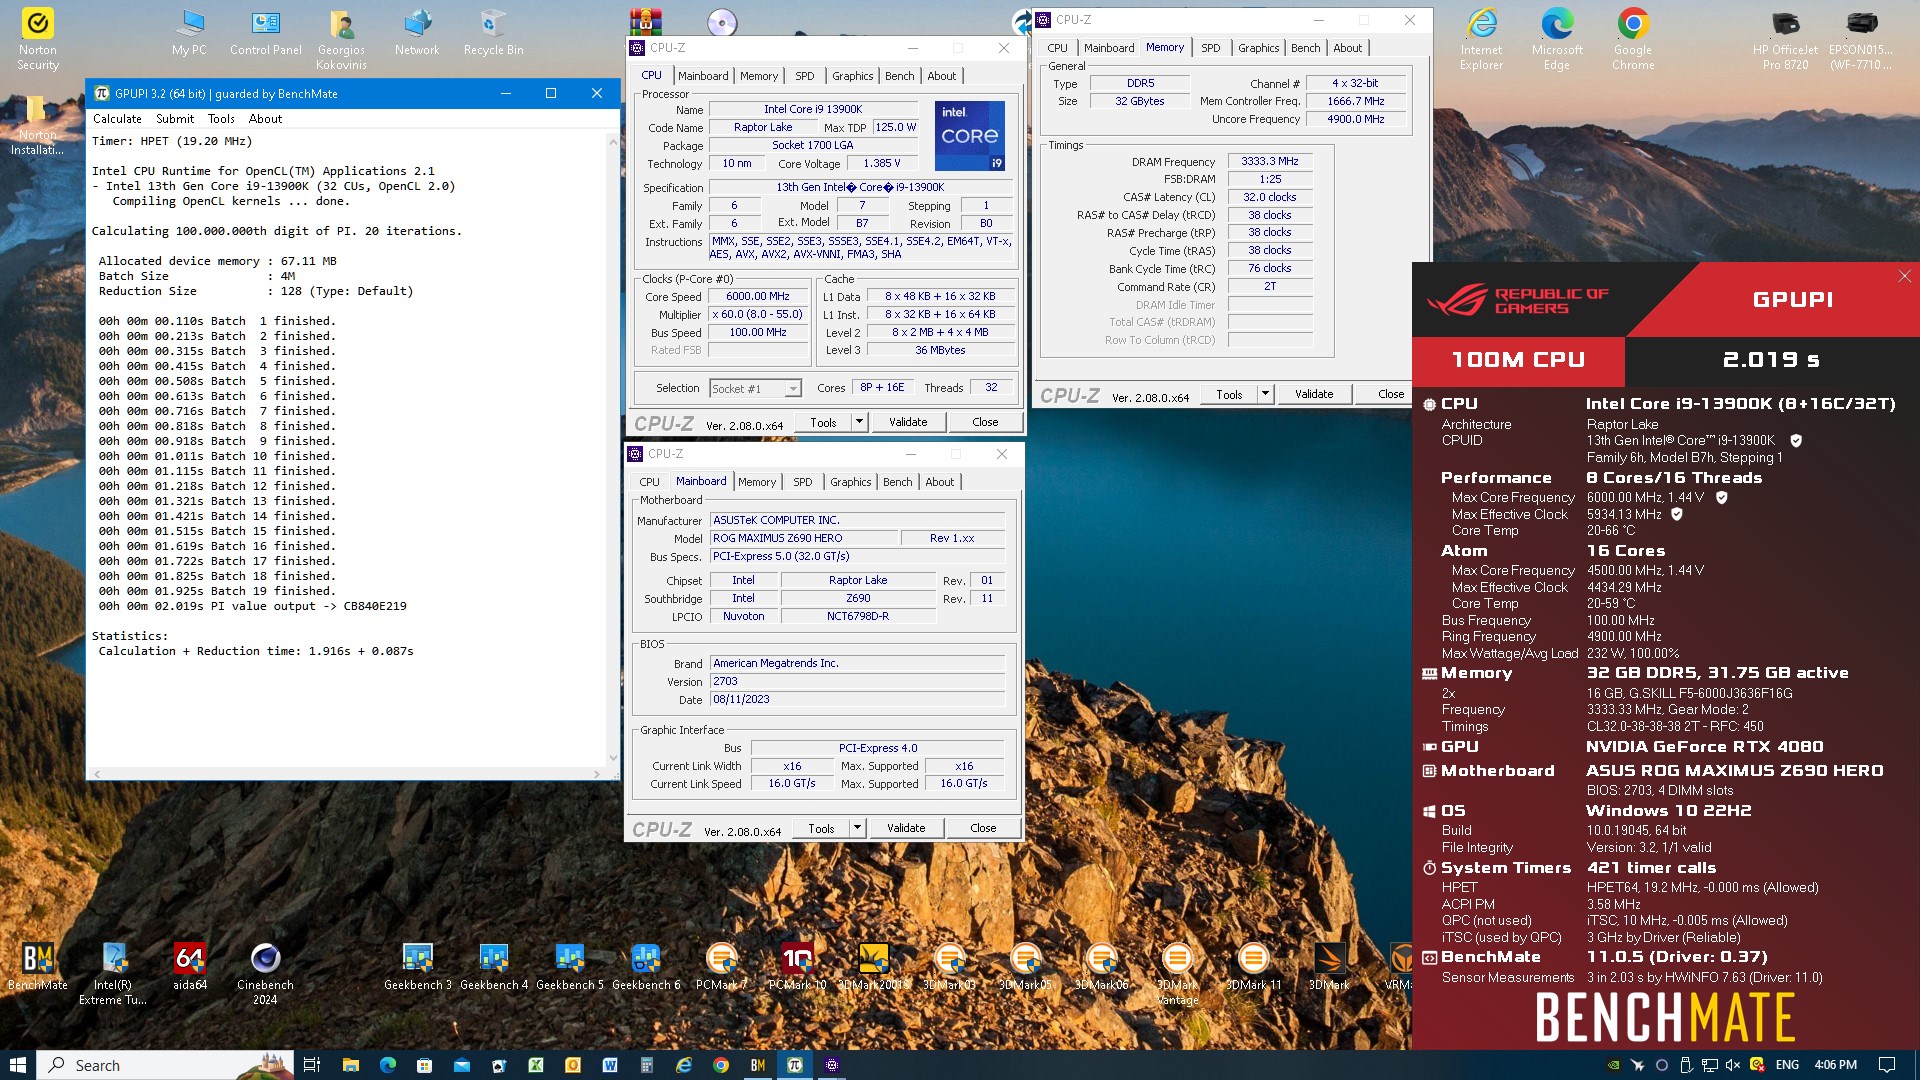Open Excel from the taskbar

pos(536,1065)
